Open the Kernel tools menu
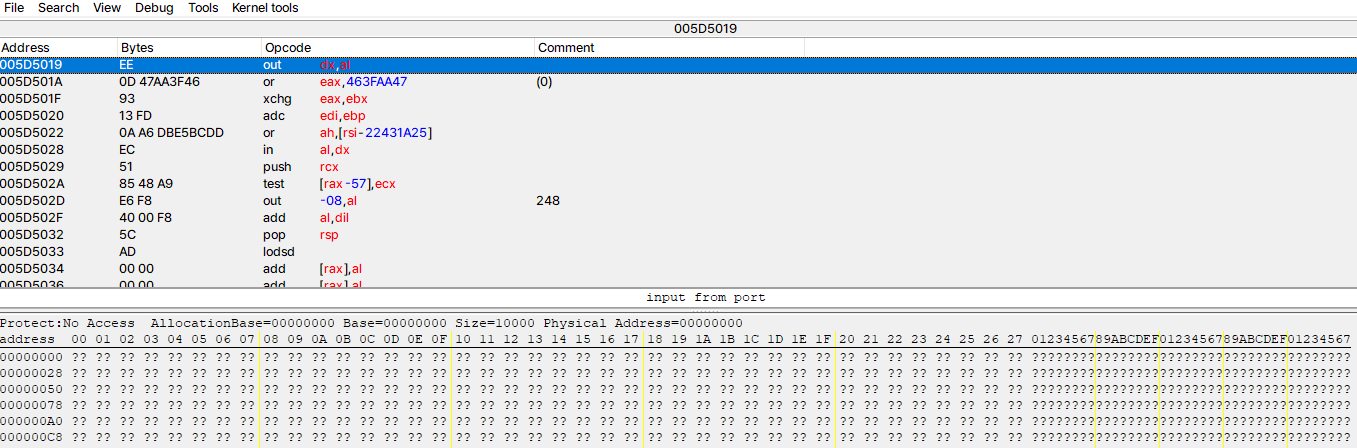This screenshot has height=448, width=1357. pos(265,8)
